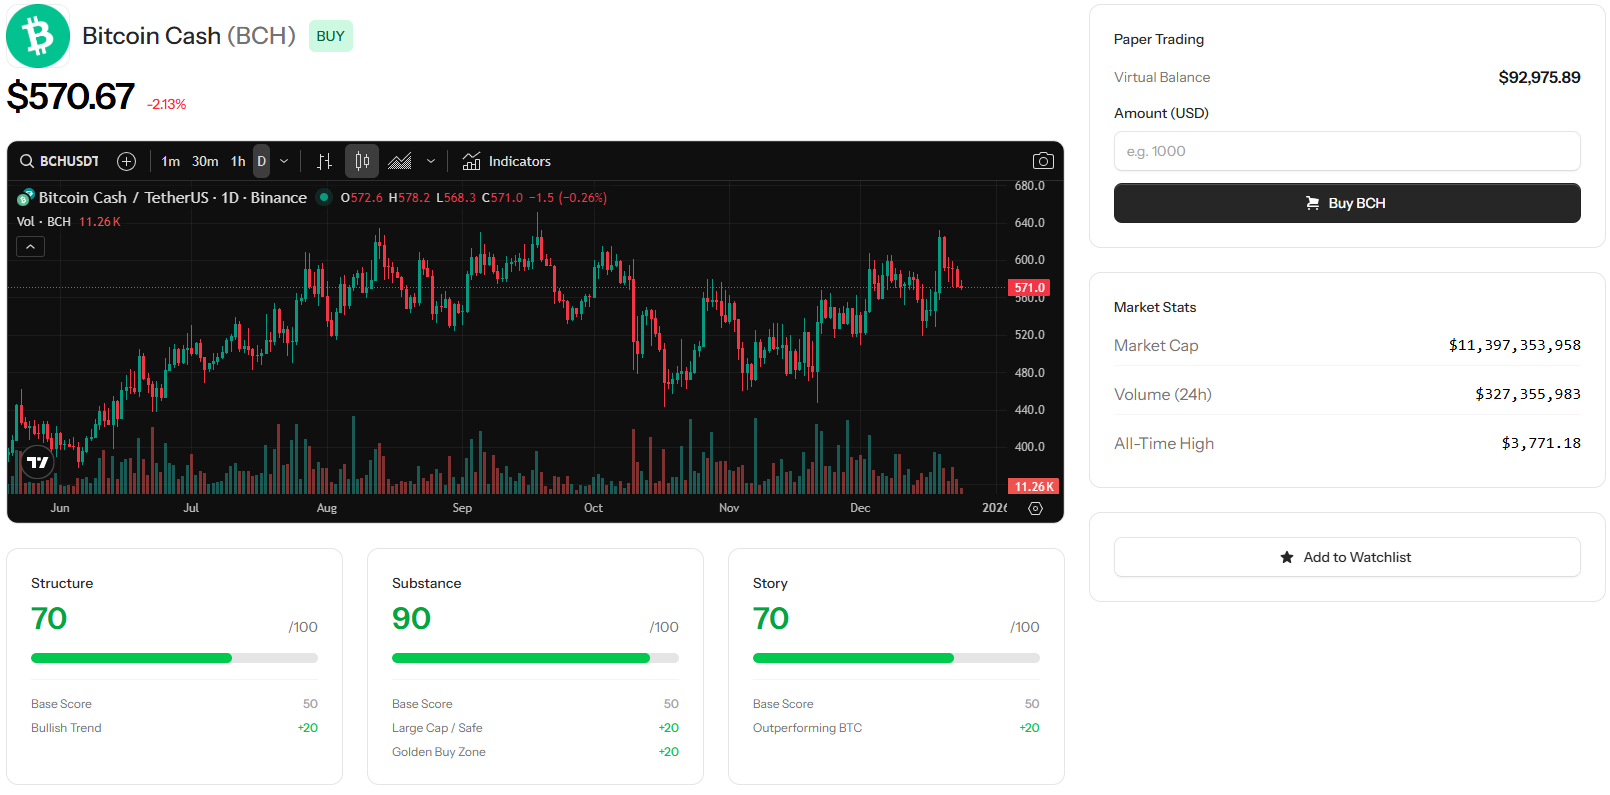Select the Area chart style icon

[400, 161]
